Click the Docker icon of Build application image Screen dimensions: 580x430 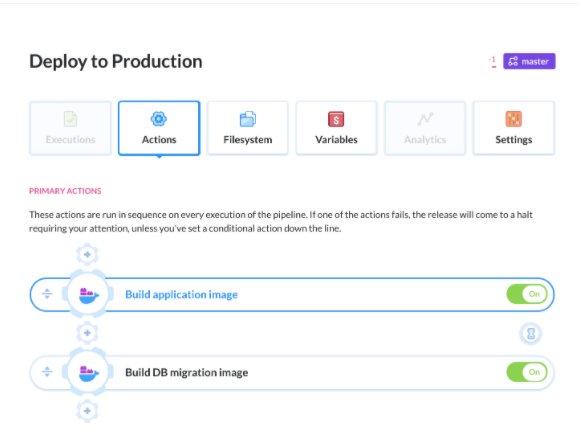coord(88,295)
